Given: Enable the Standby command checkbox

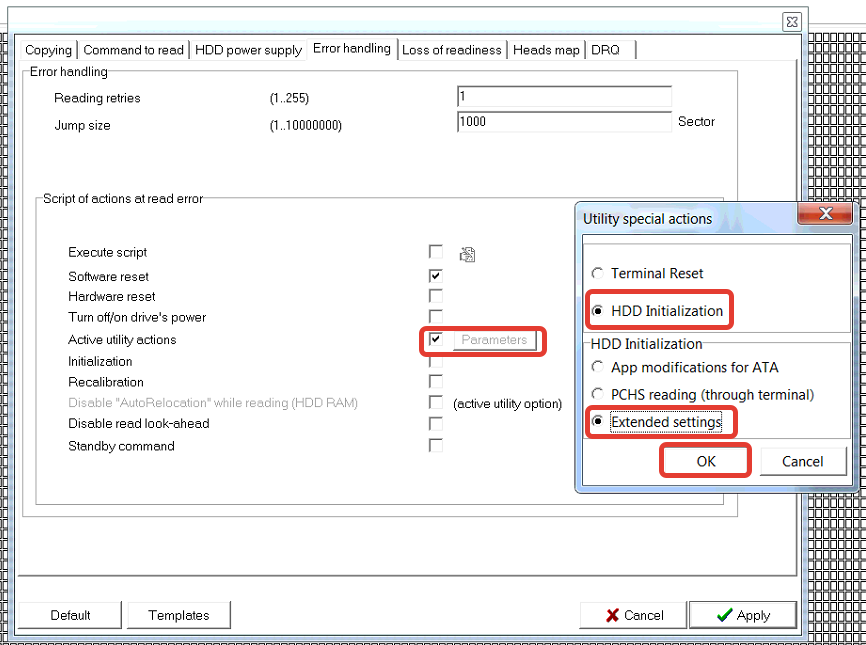Looking at the screenshot, I should click(x=435, y=445).
